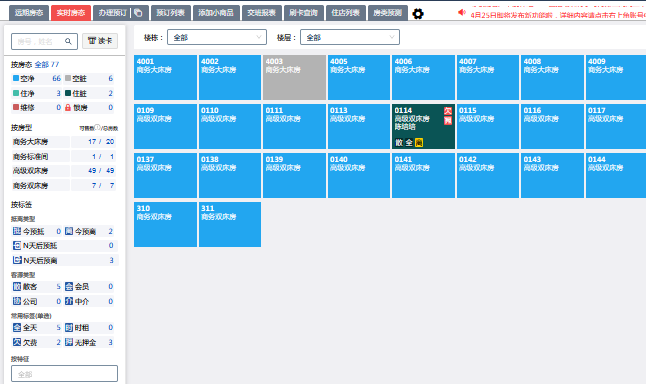Filter guests by 公司 tag

[x=37, y=301]
